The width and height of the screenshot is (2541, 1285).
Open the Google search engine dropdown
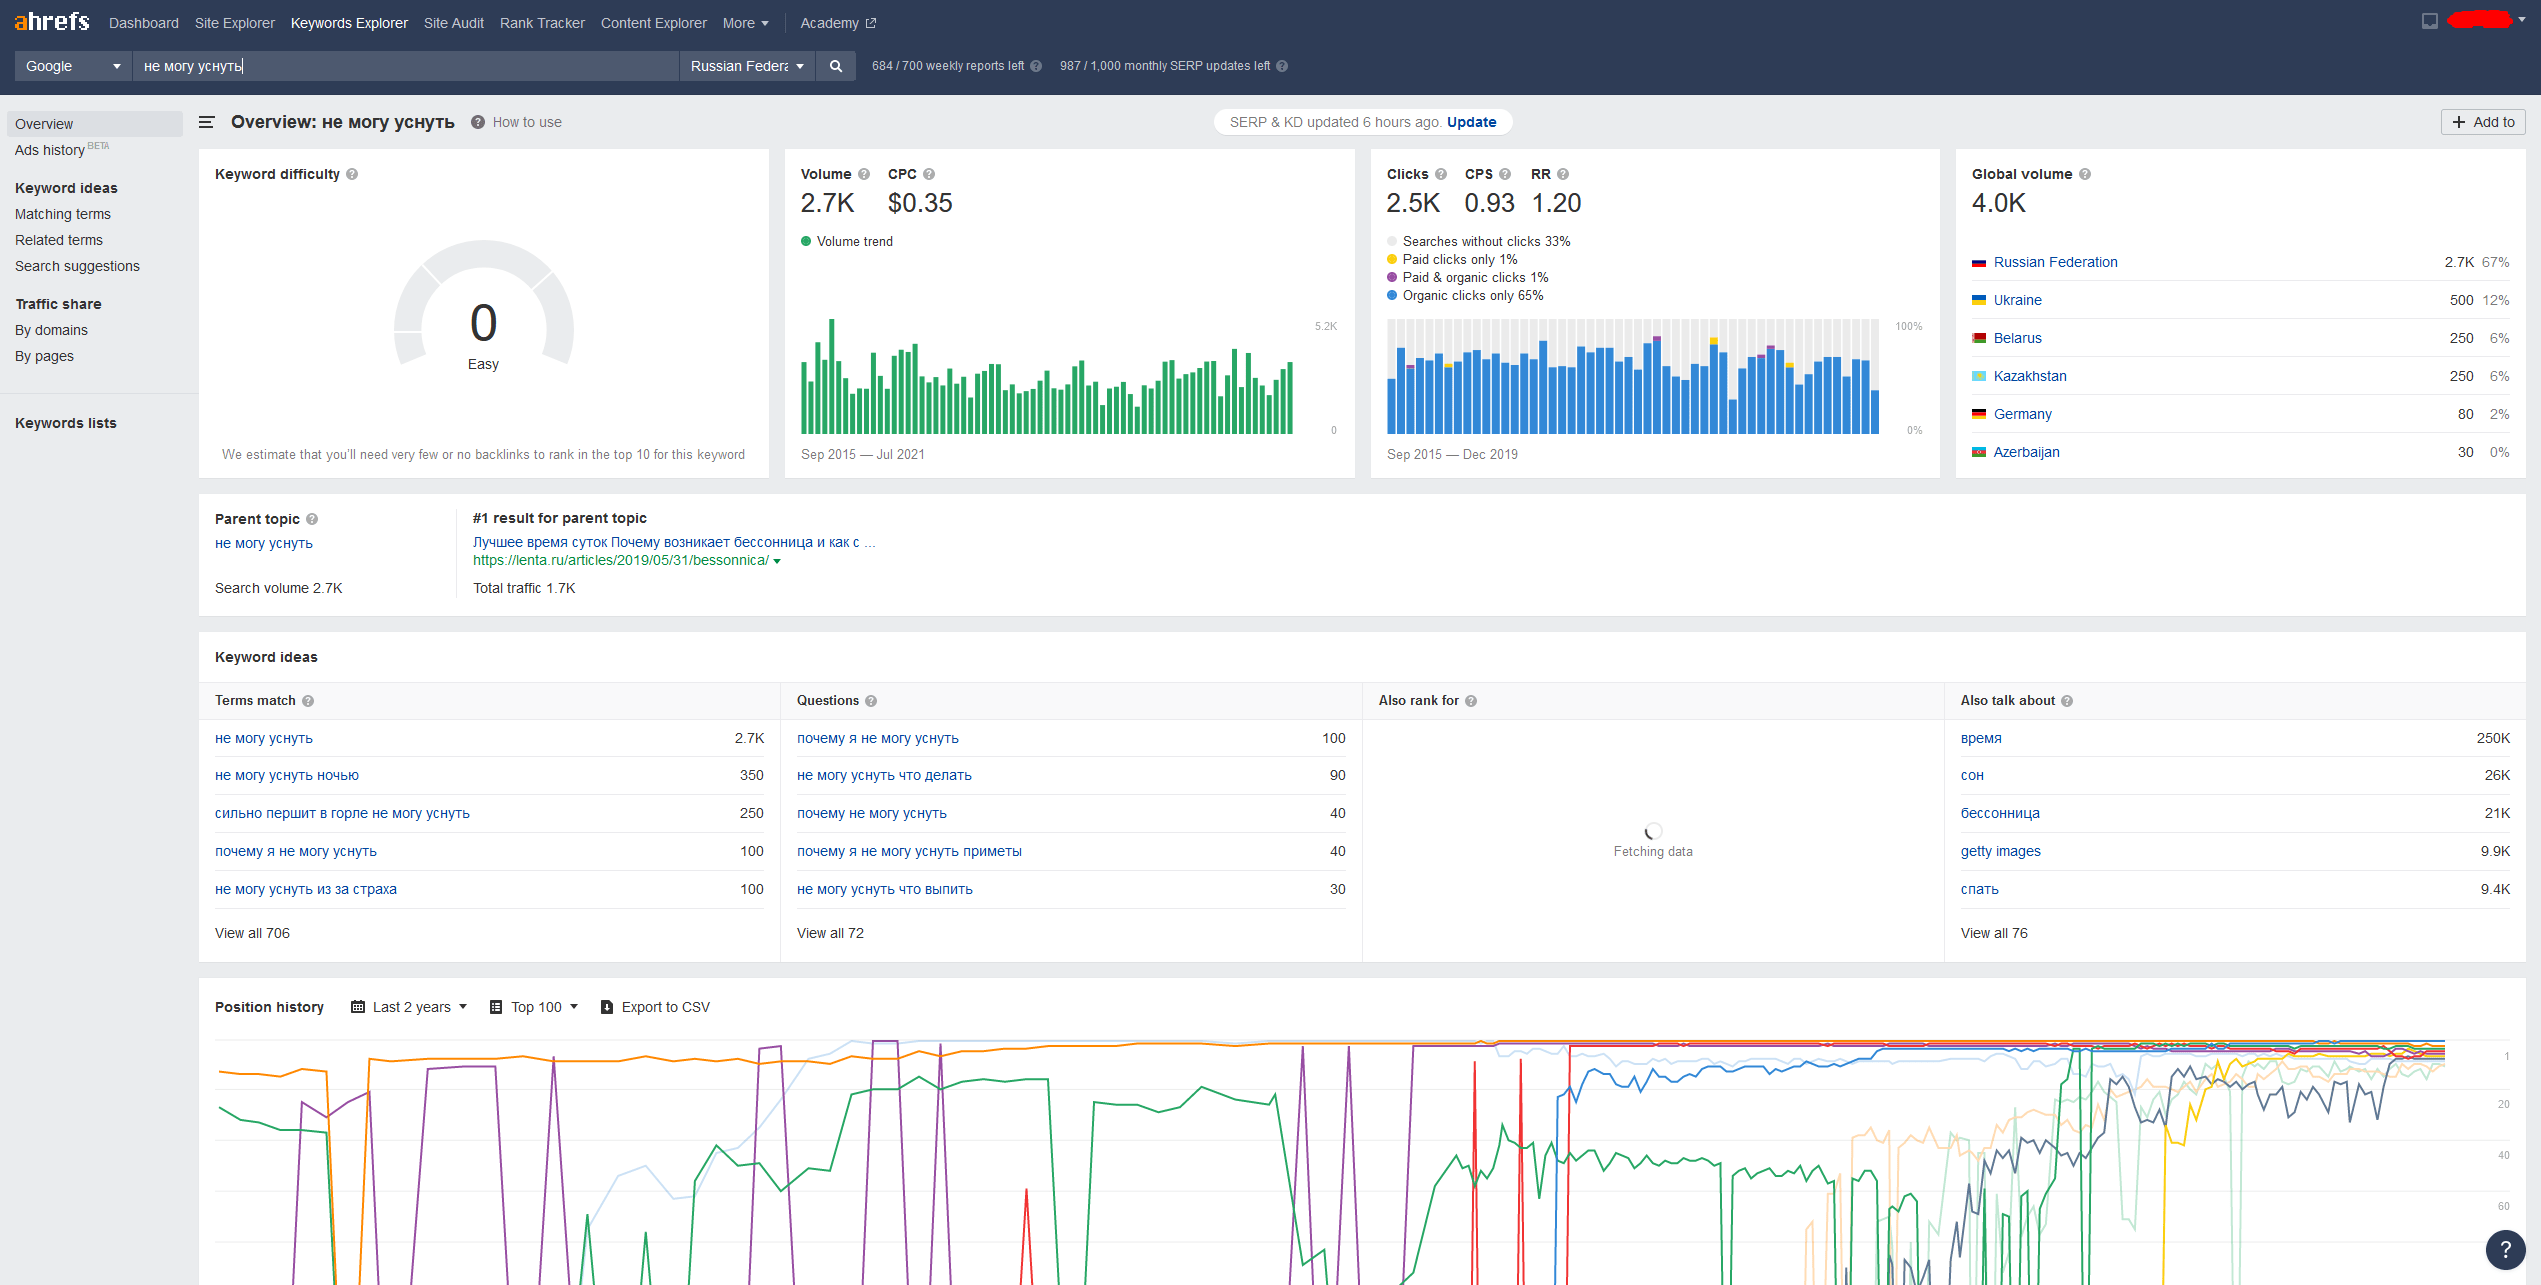tap(73, 66)
